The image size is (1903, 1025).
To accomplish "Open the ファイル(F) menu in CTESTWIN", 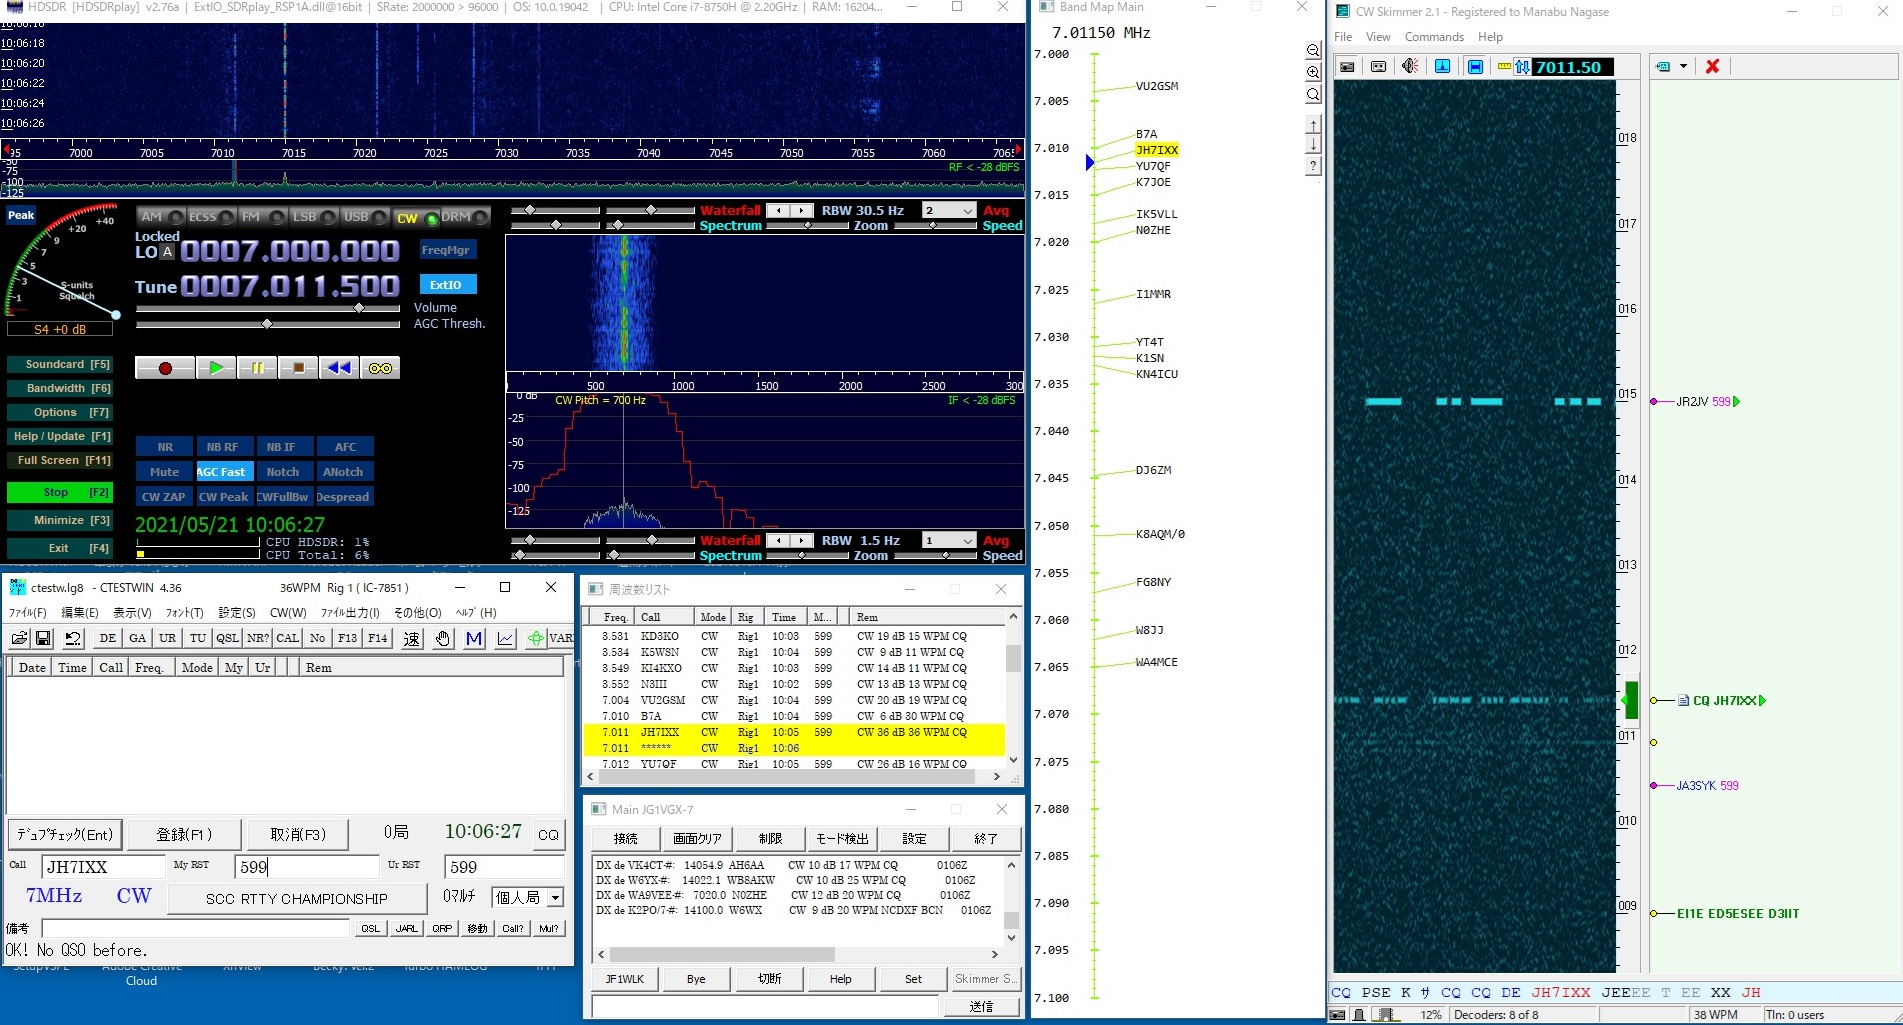I will click(28, 613).
